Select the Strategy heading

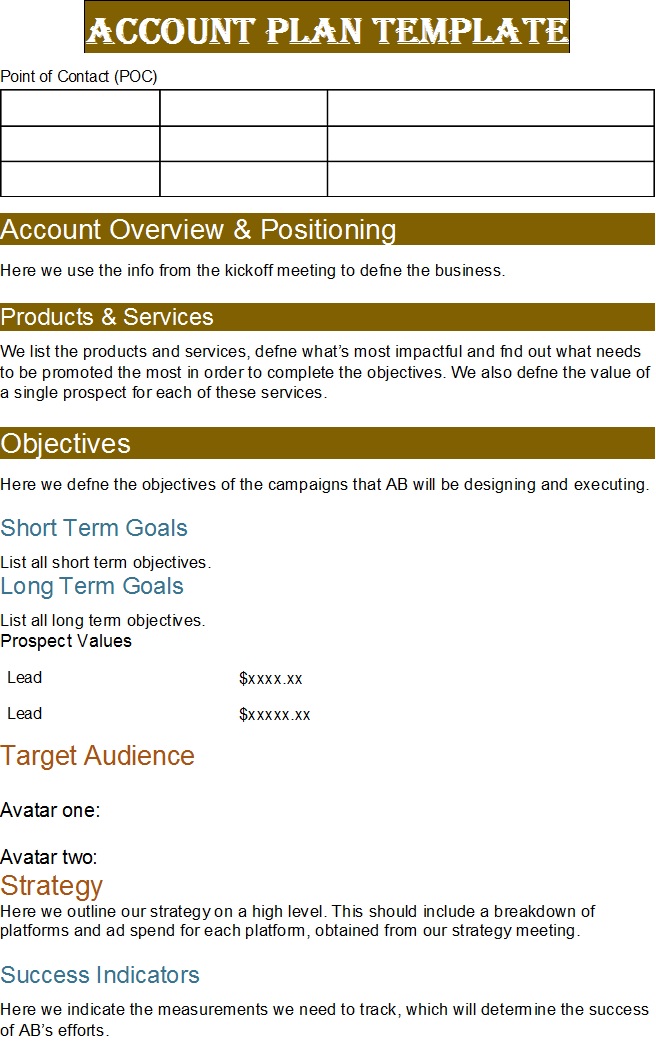(51, 885)
